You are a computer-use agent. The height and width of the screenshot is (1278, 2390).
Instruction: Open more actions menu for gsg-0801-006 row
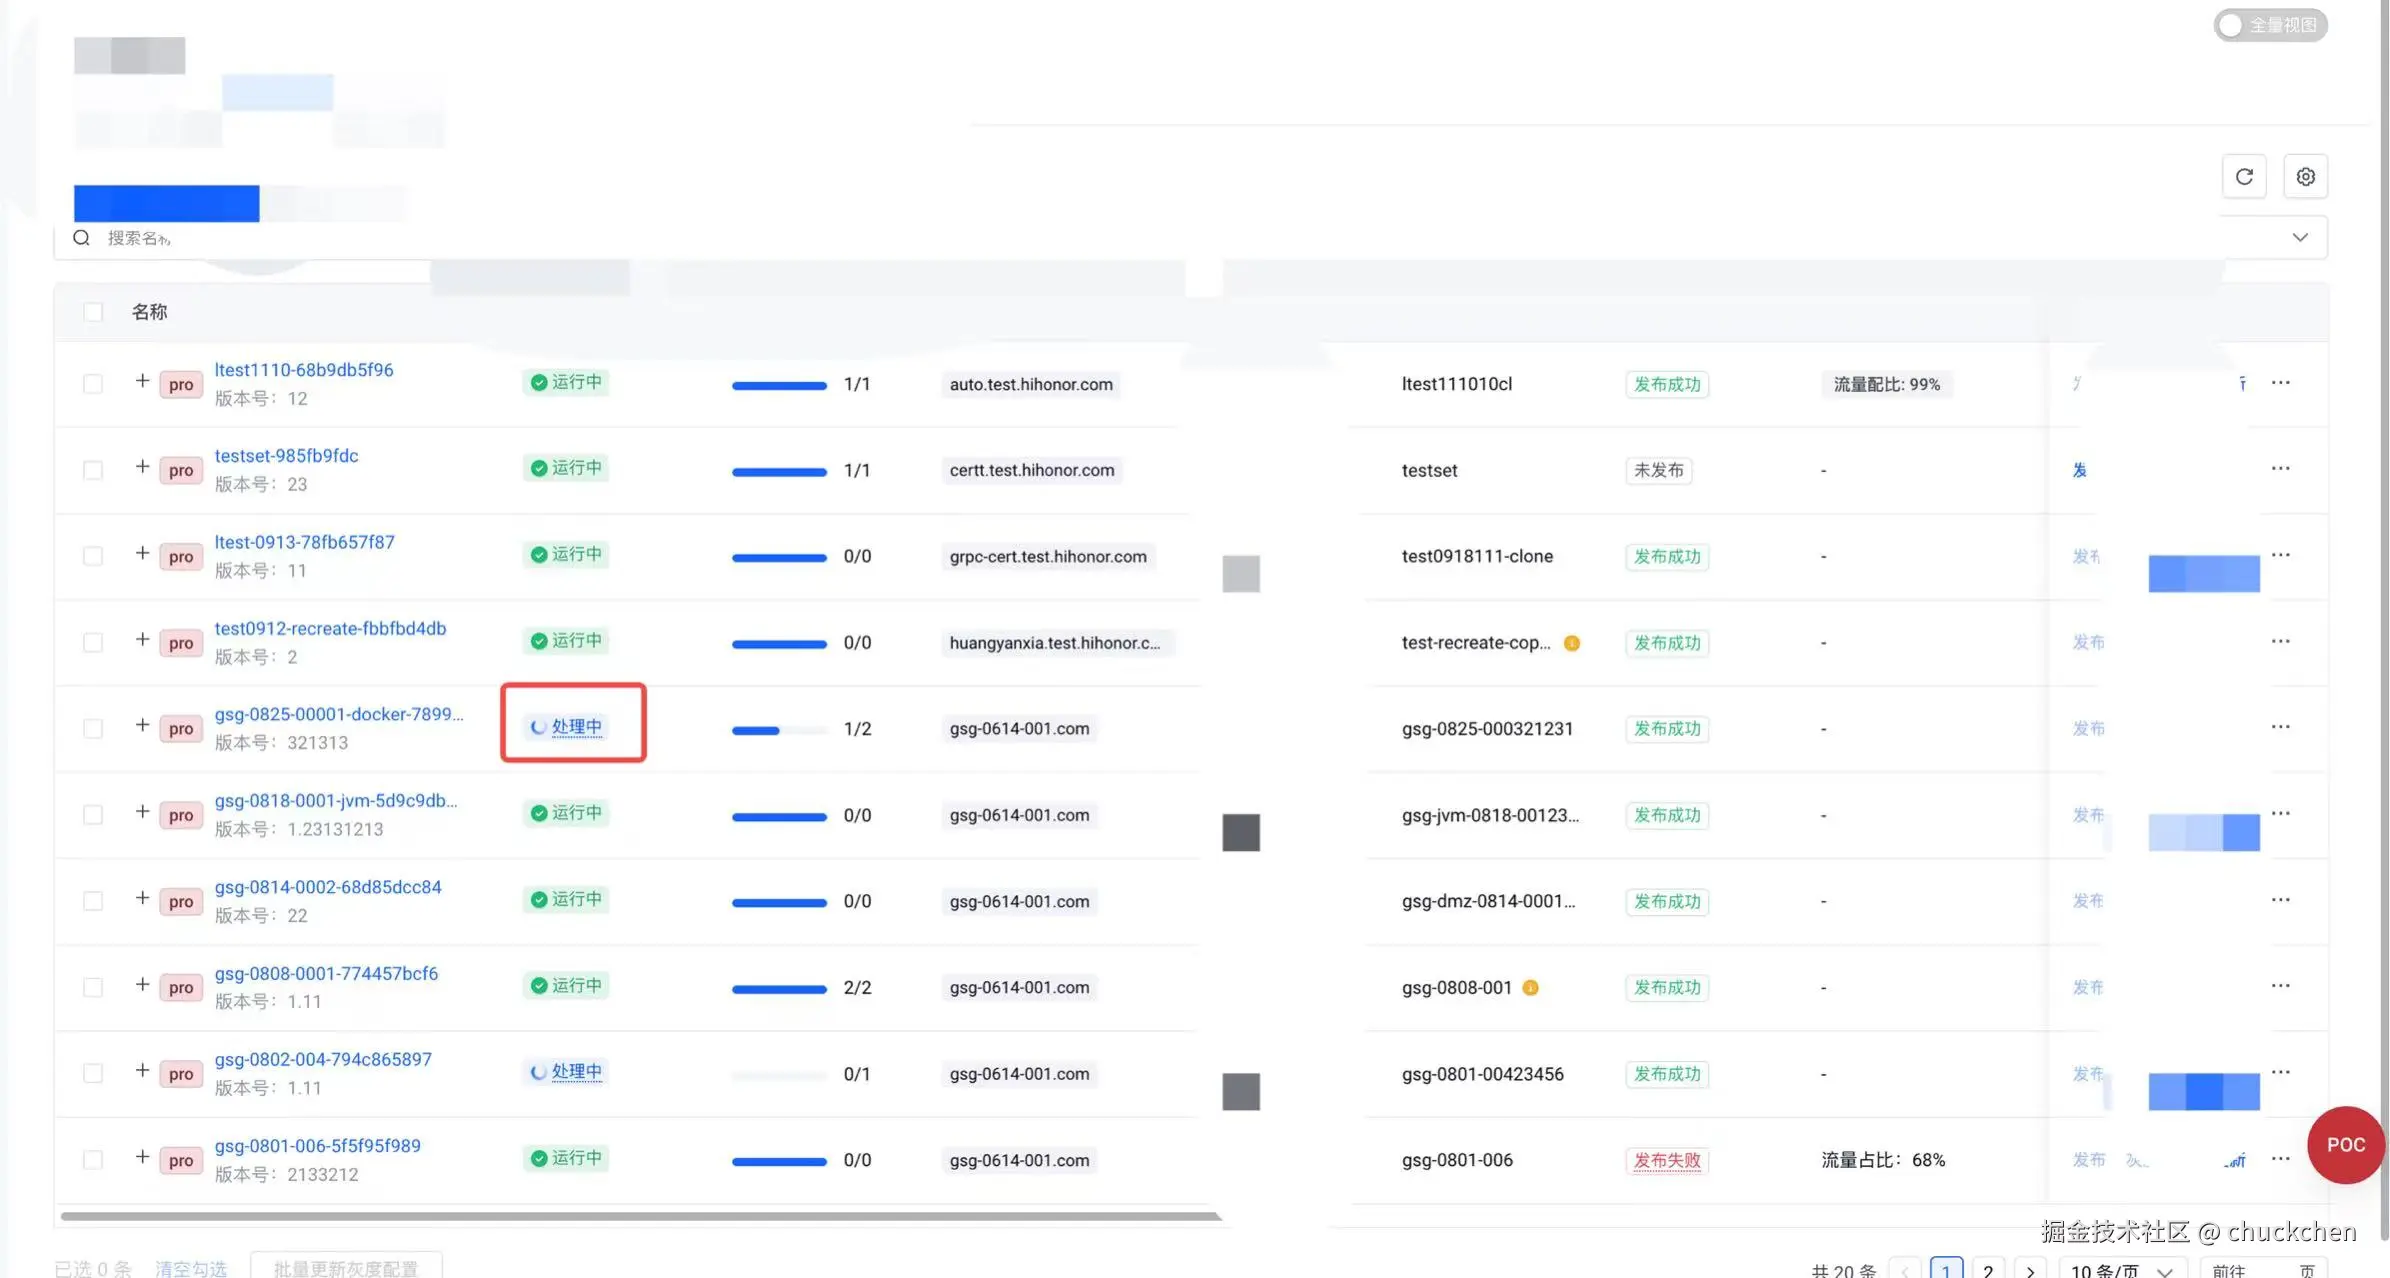[x=2280, y=1159]
